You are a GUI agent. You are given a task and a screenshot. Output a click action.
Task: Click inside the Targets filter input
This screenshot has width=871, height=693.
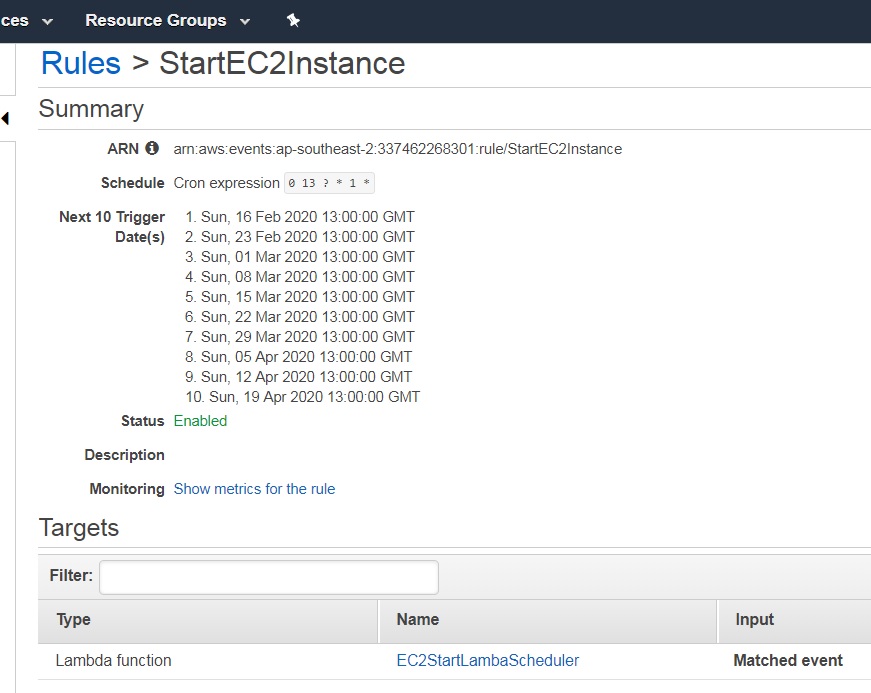tap(268, 577)
